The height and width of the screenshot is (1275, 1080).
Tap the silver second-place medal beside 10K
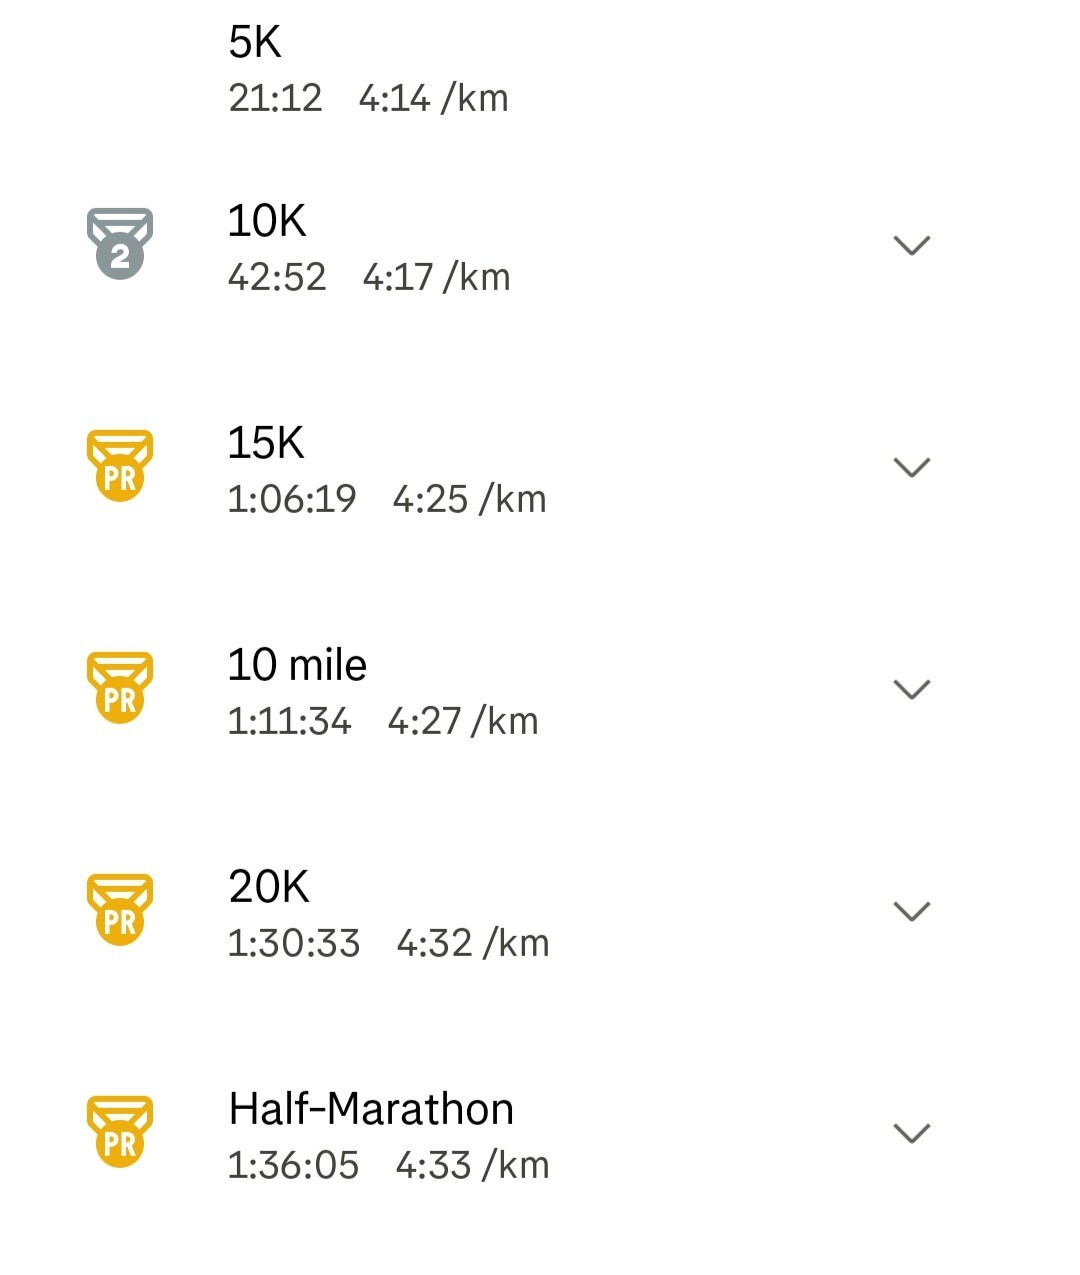[x=120, y=243]
